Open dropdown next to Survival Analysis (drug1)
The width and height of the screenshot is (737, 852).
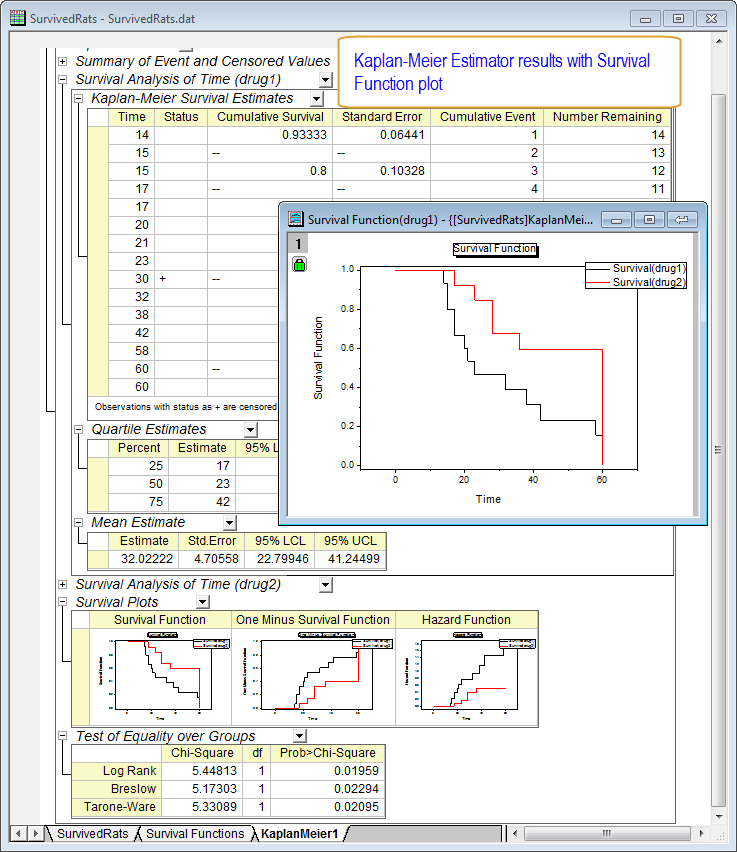[326, 80]
